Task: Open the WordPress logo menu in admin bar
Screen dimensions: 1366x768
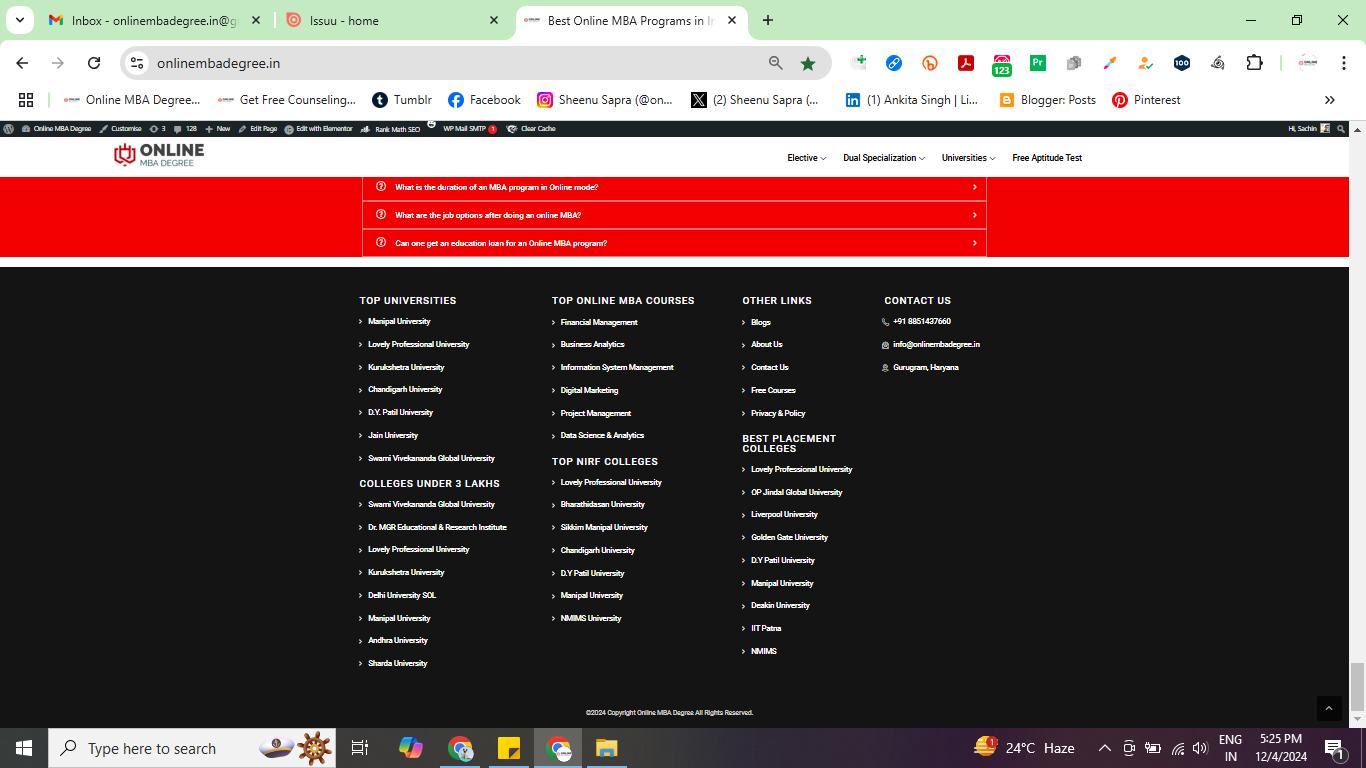Action: 9,129
